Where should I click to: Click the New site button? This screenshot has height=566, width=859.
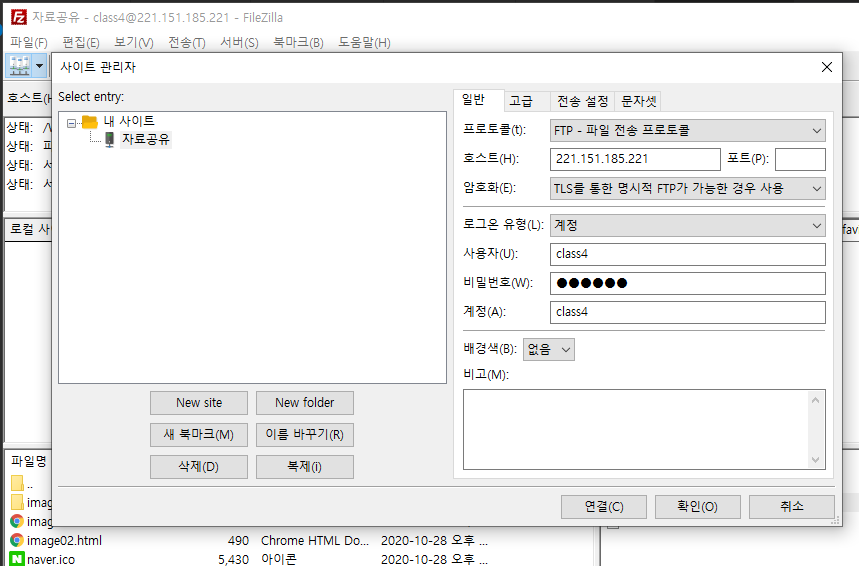199,403
